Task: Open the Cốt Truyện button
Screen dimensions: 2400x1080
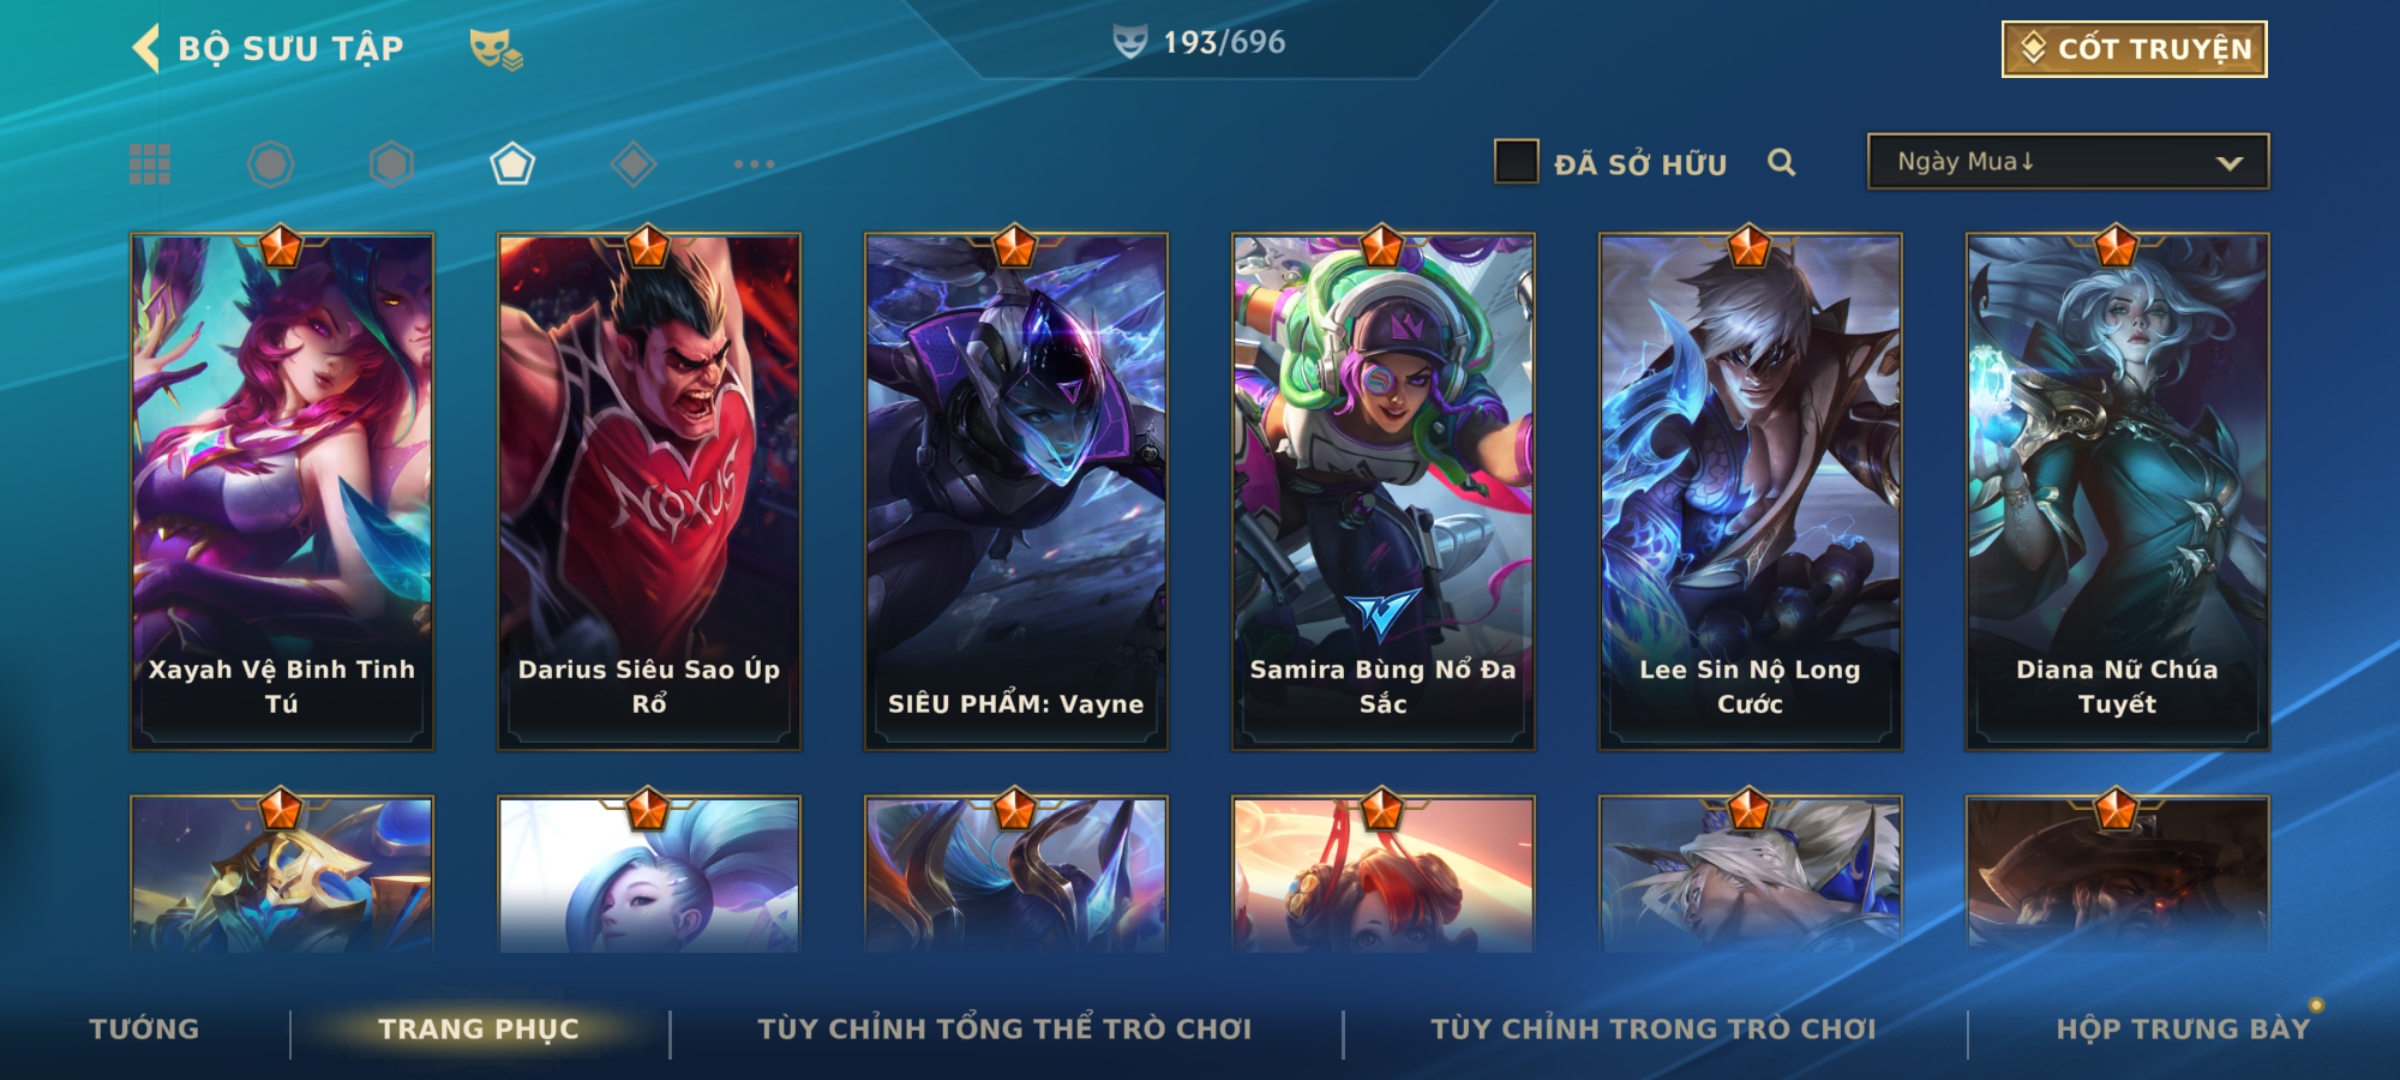Action: pyautogui.click(x=2134, y=49)
